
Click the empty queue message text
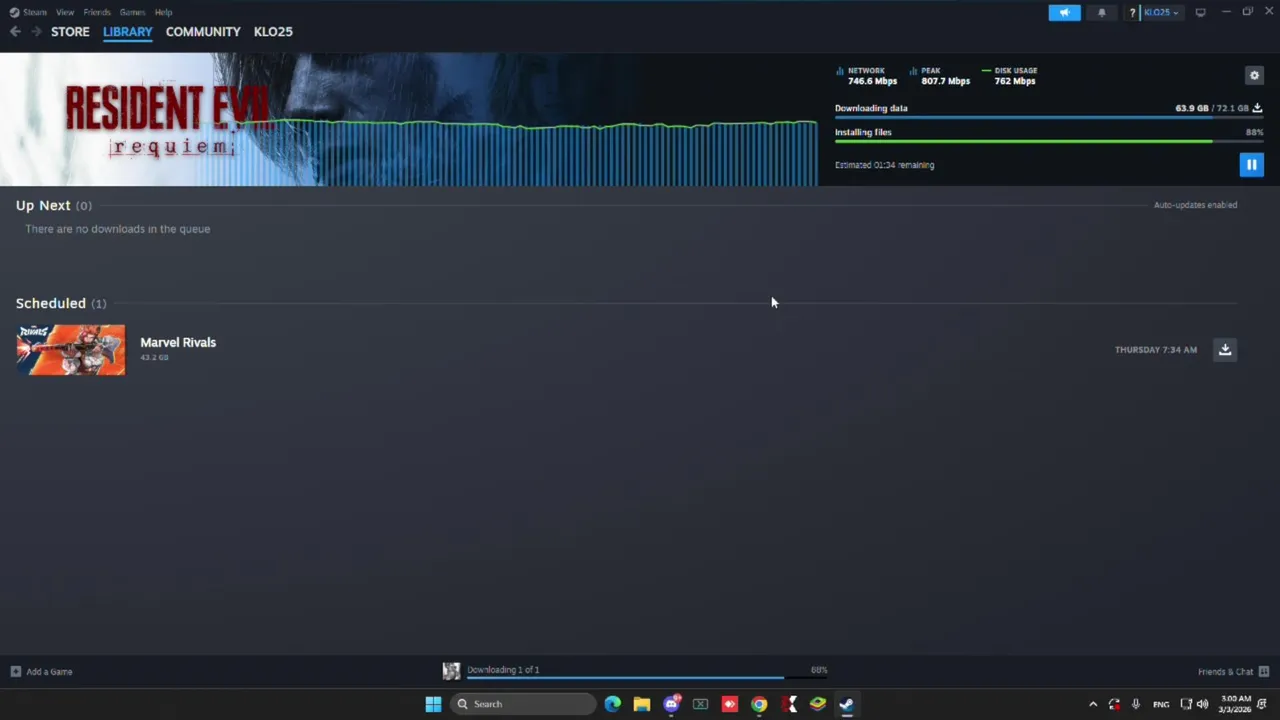point(117,229)
